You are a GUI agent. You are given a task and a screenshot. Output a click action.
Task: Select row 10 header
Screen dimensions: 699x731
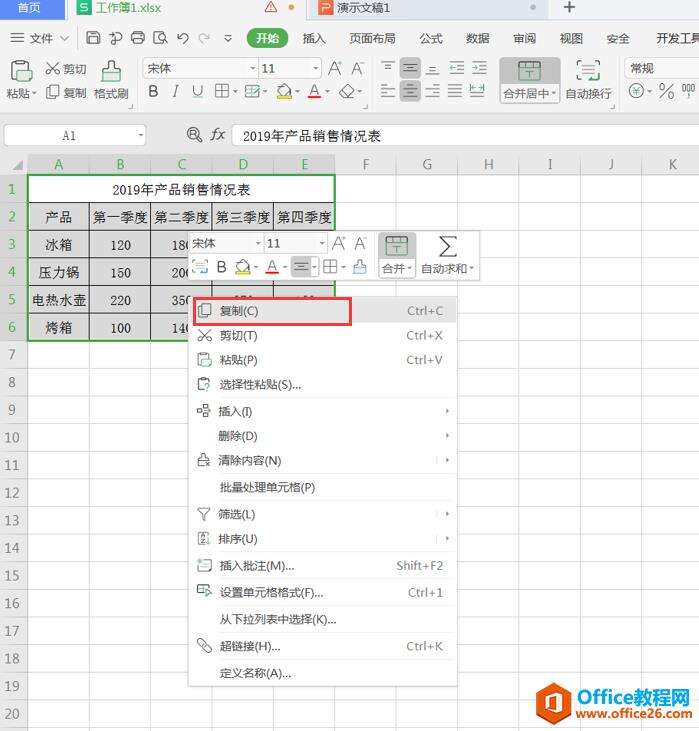pyautogui.click(x=13, y=437)
